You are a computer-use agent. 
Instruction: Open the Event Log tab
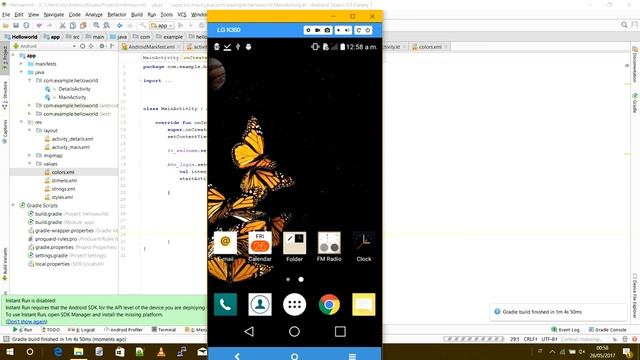pyautogui.click(x=565, y=329)
